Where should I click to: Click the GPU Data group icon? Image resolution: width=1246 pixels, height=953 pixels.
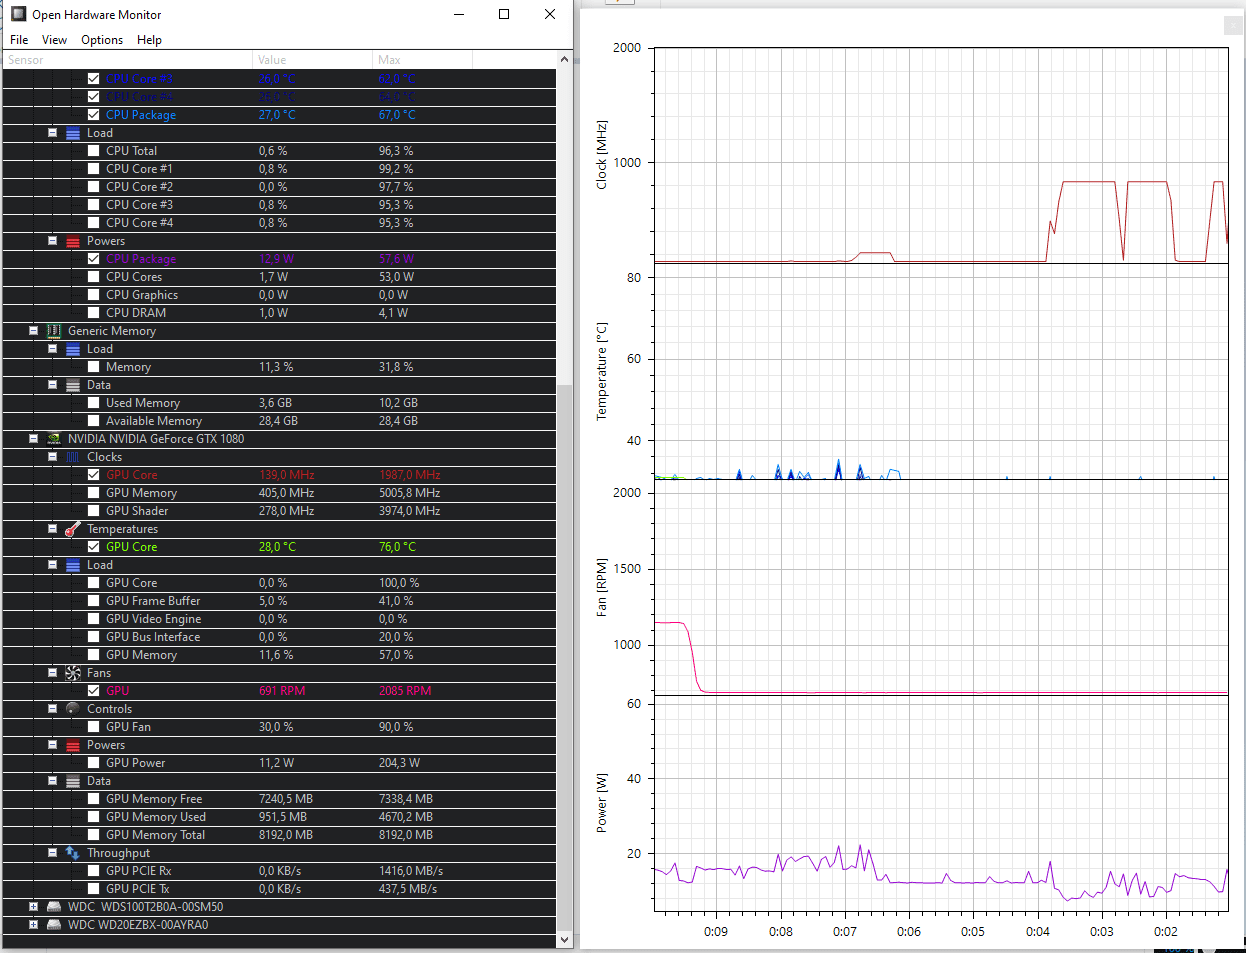[x=73, y=781]
